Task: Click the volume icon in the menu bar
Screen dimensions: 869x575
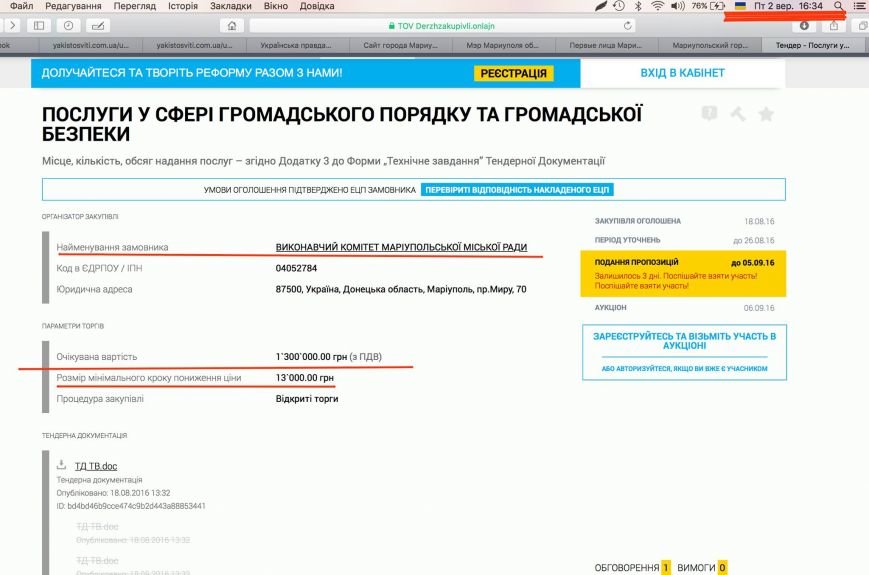Action: click(x=677, y=6)
